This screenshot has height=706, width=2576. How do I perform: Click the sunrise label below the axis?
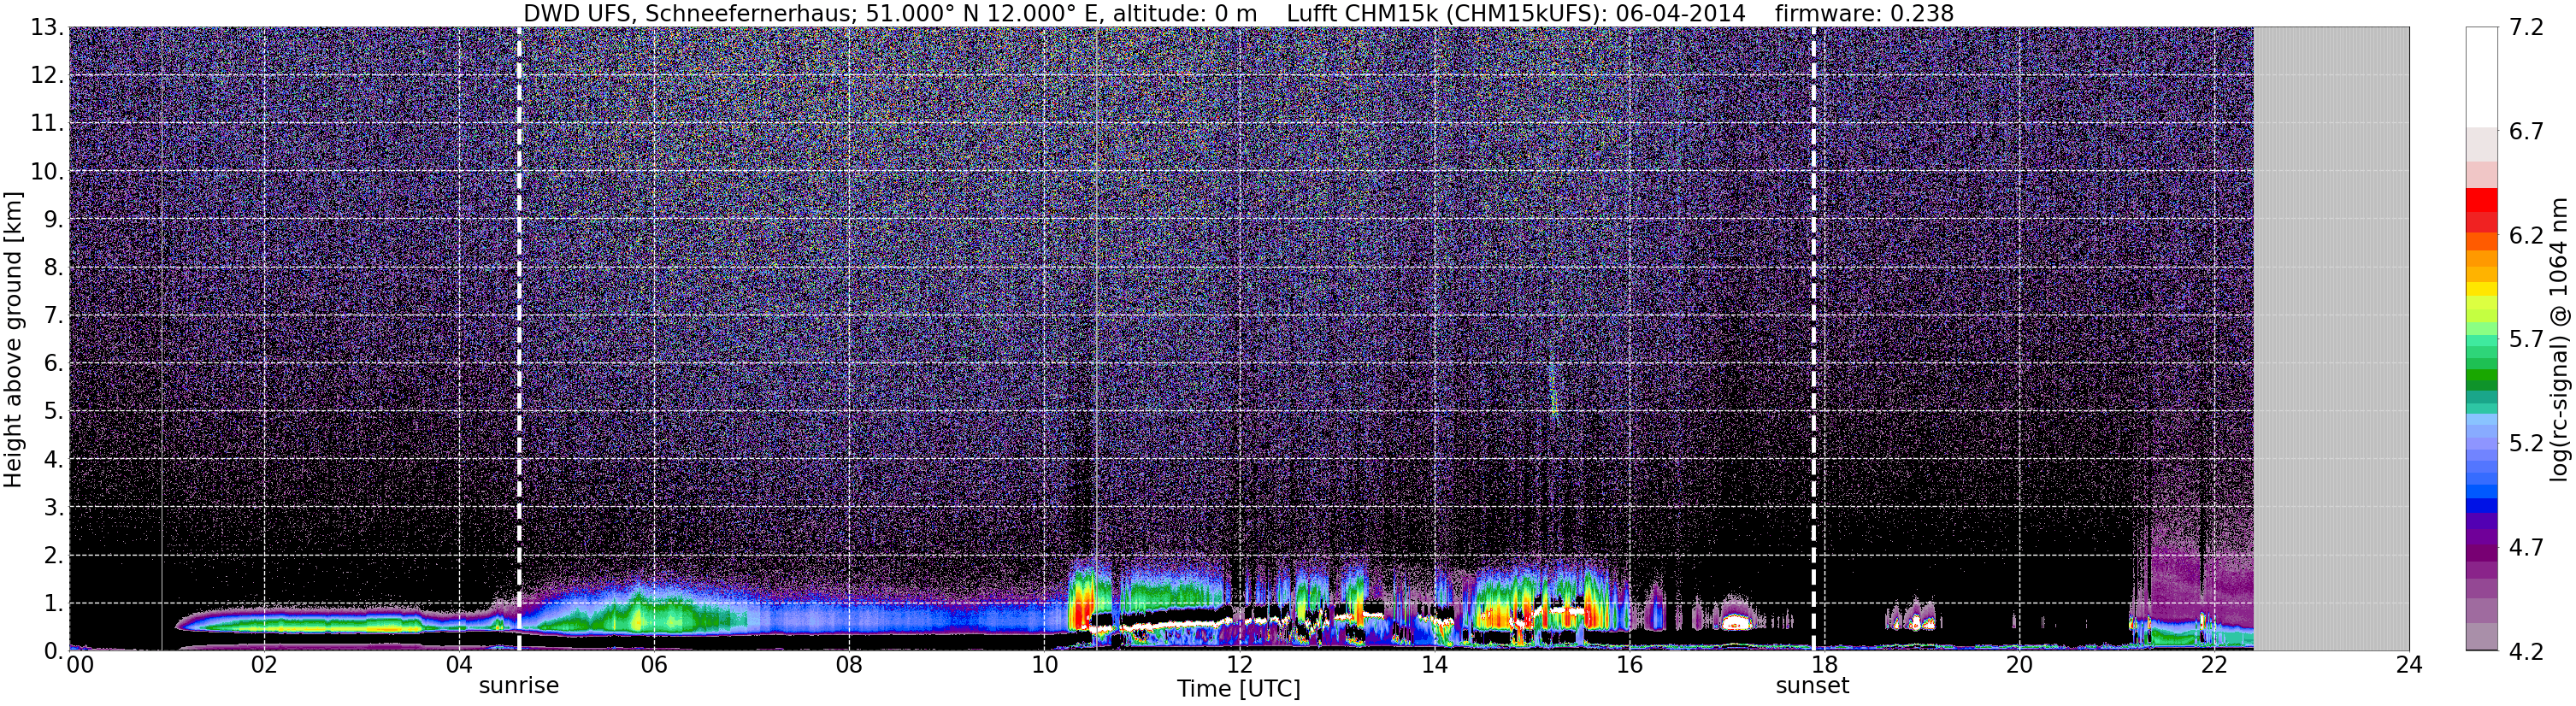(518, 686)
